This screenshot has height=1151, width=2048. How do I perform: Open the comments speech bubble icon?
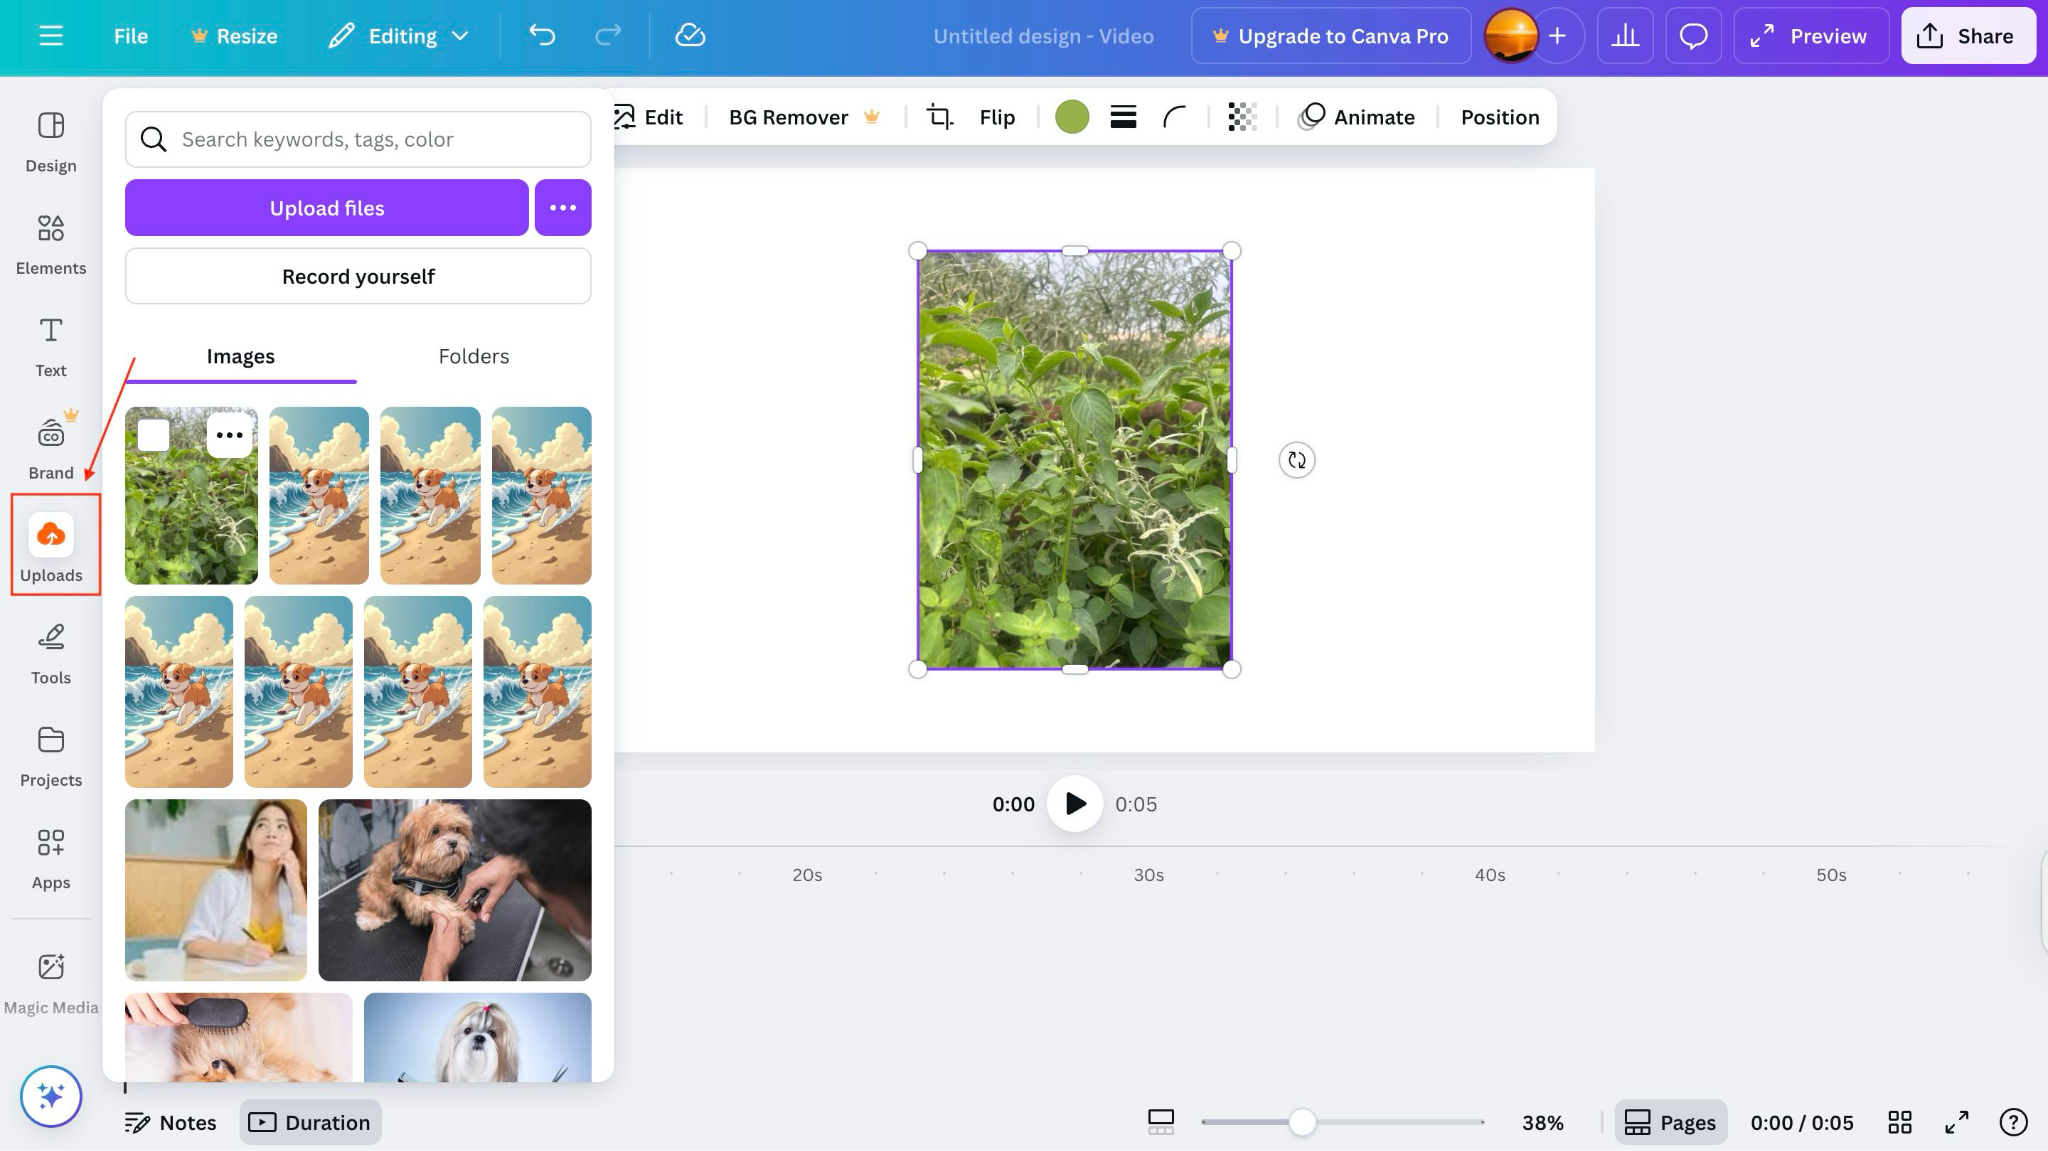pyautogui.click(x=1693, y=36)
